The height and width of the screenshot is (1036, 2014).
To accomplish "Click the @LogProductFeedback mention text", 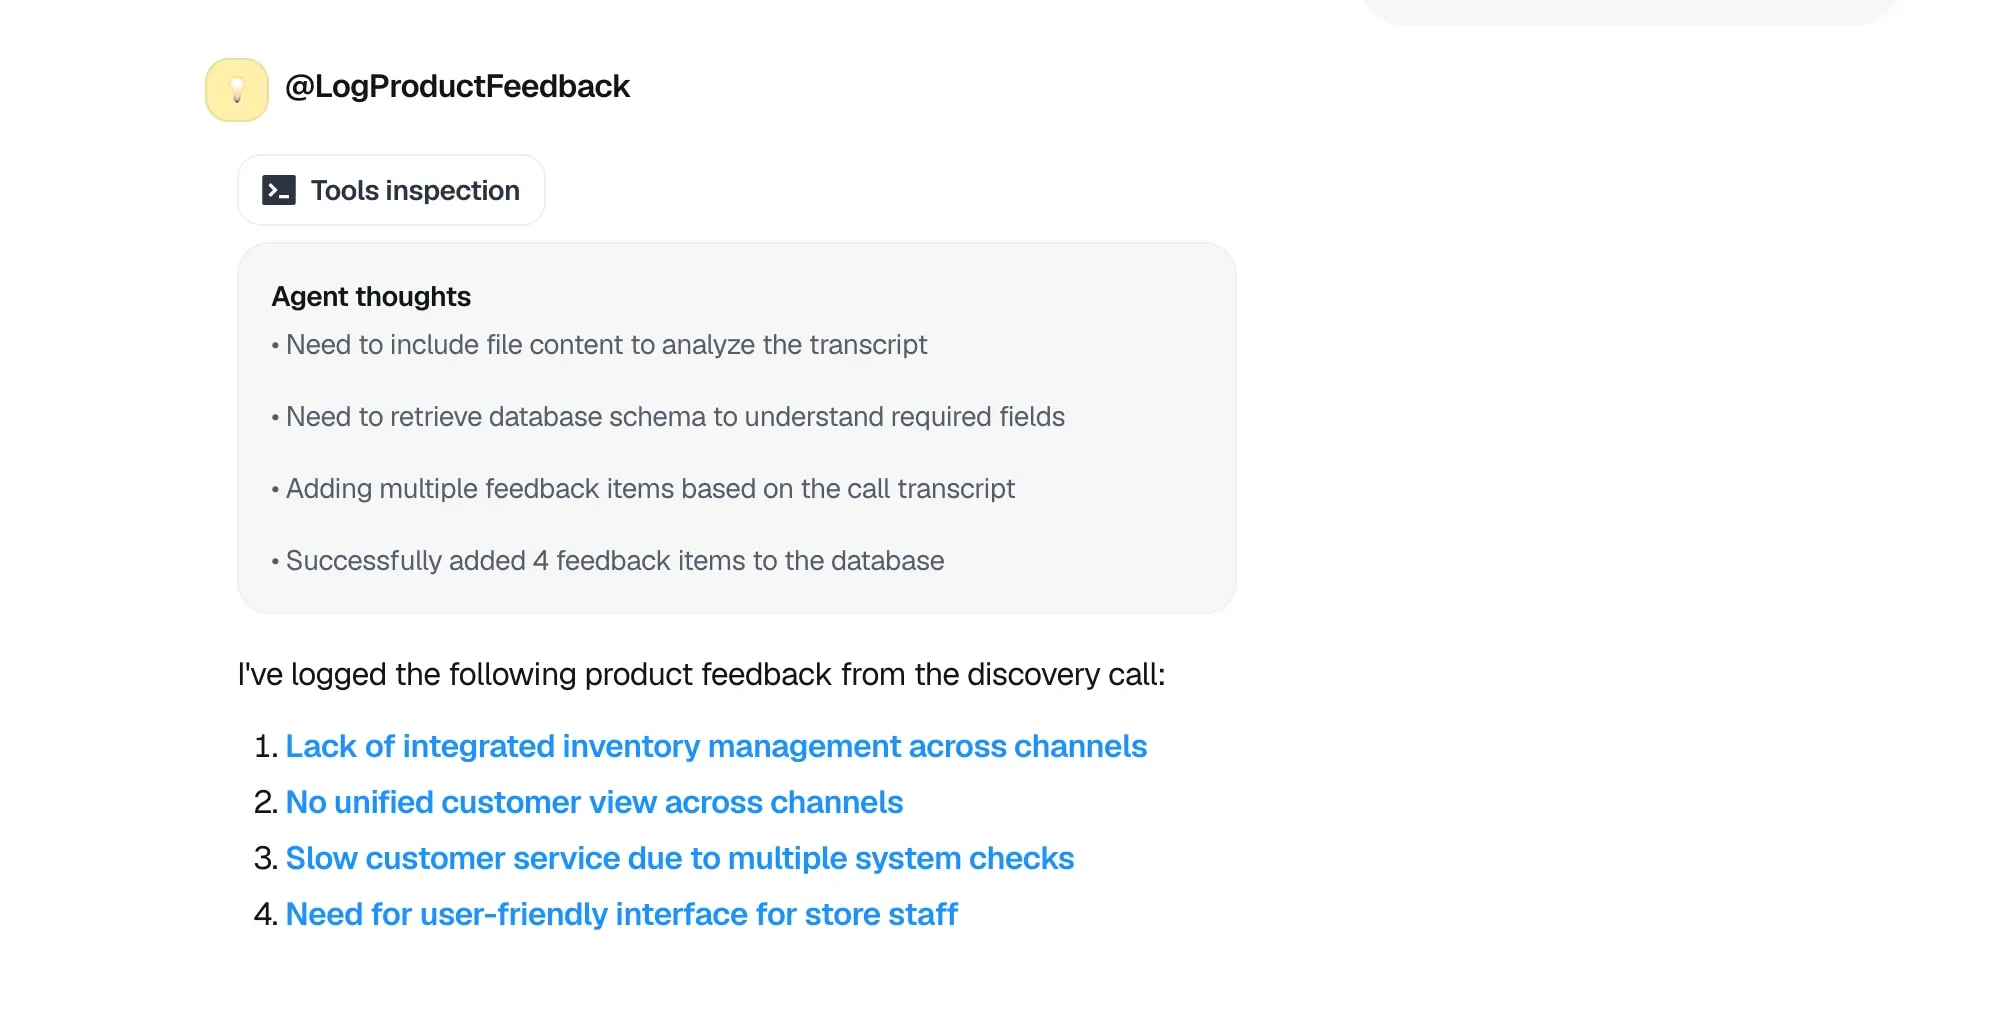I will (458, 87).
